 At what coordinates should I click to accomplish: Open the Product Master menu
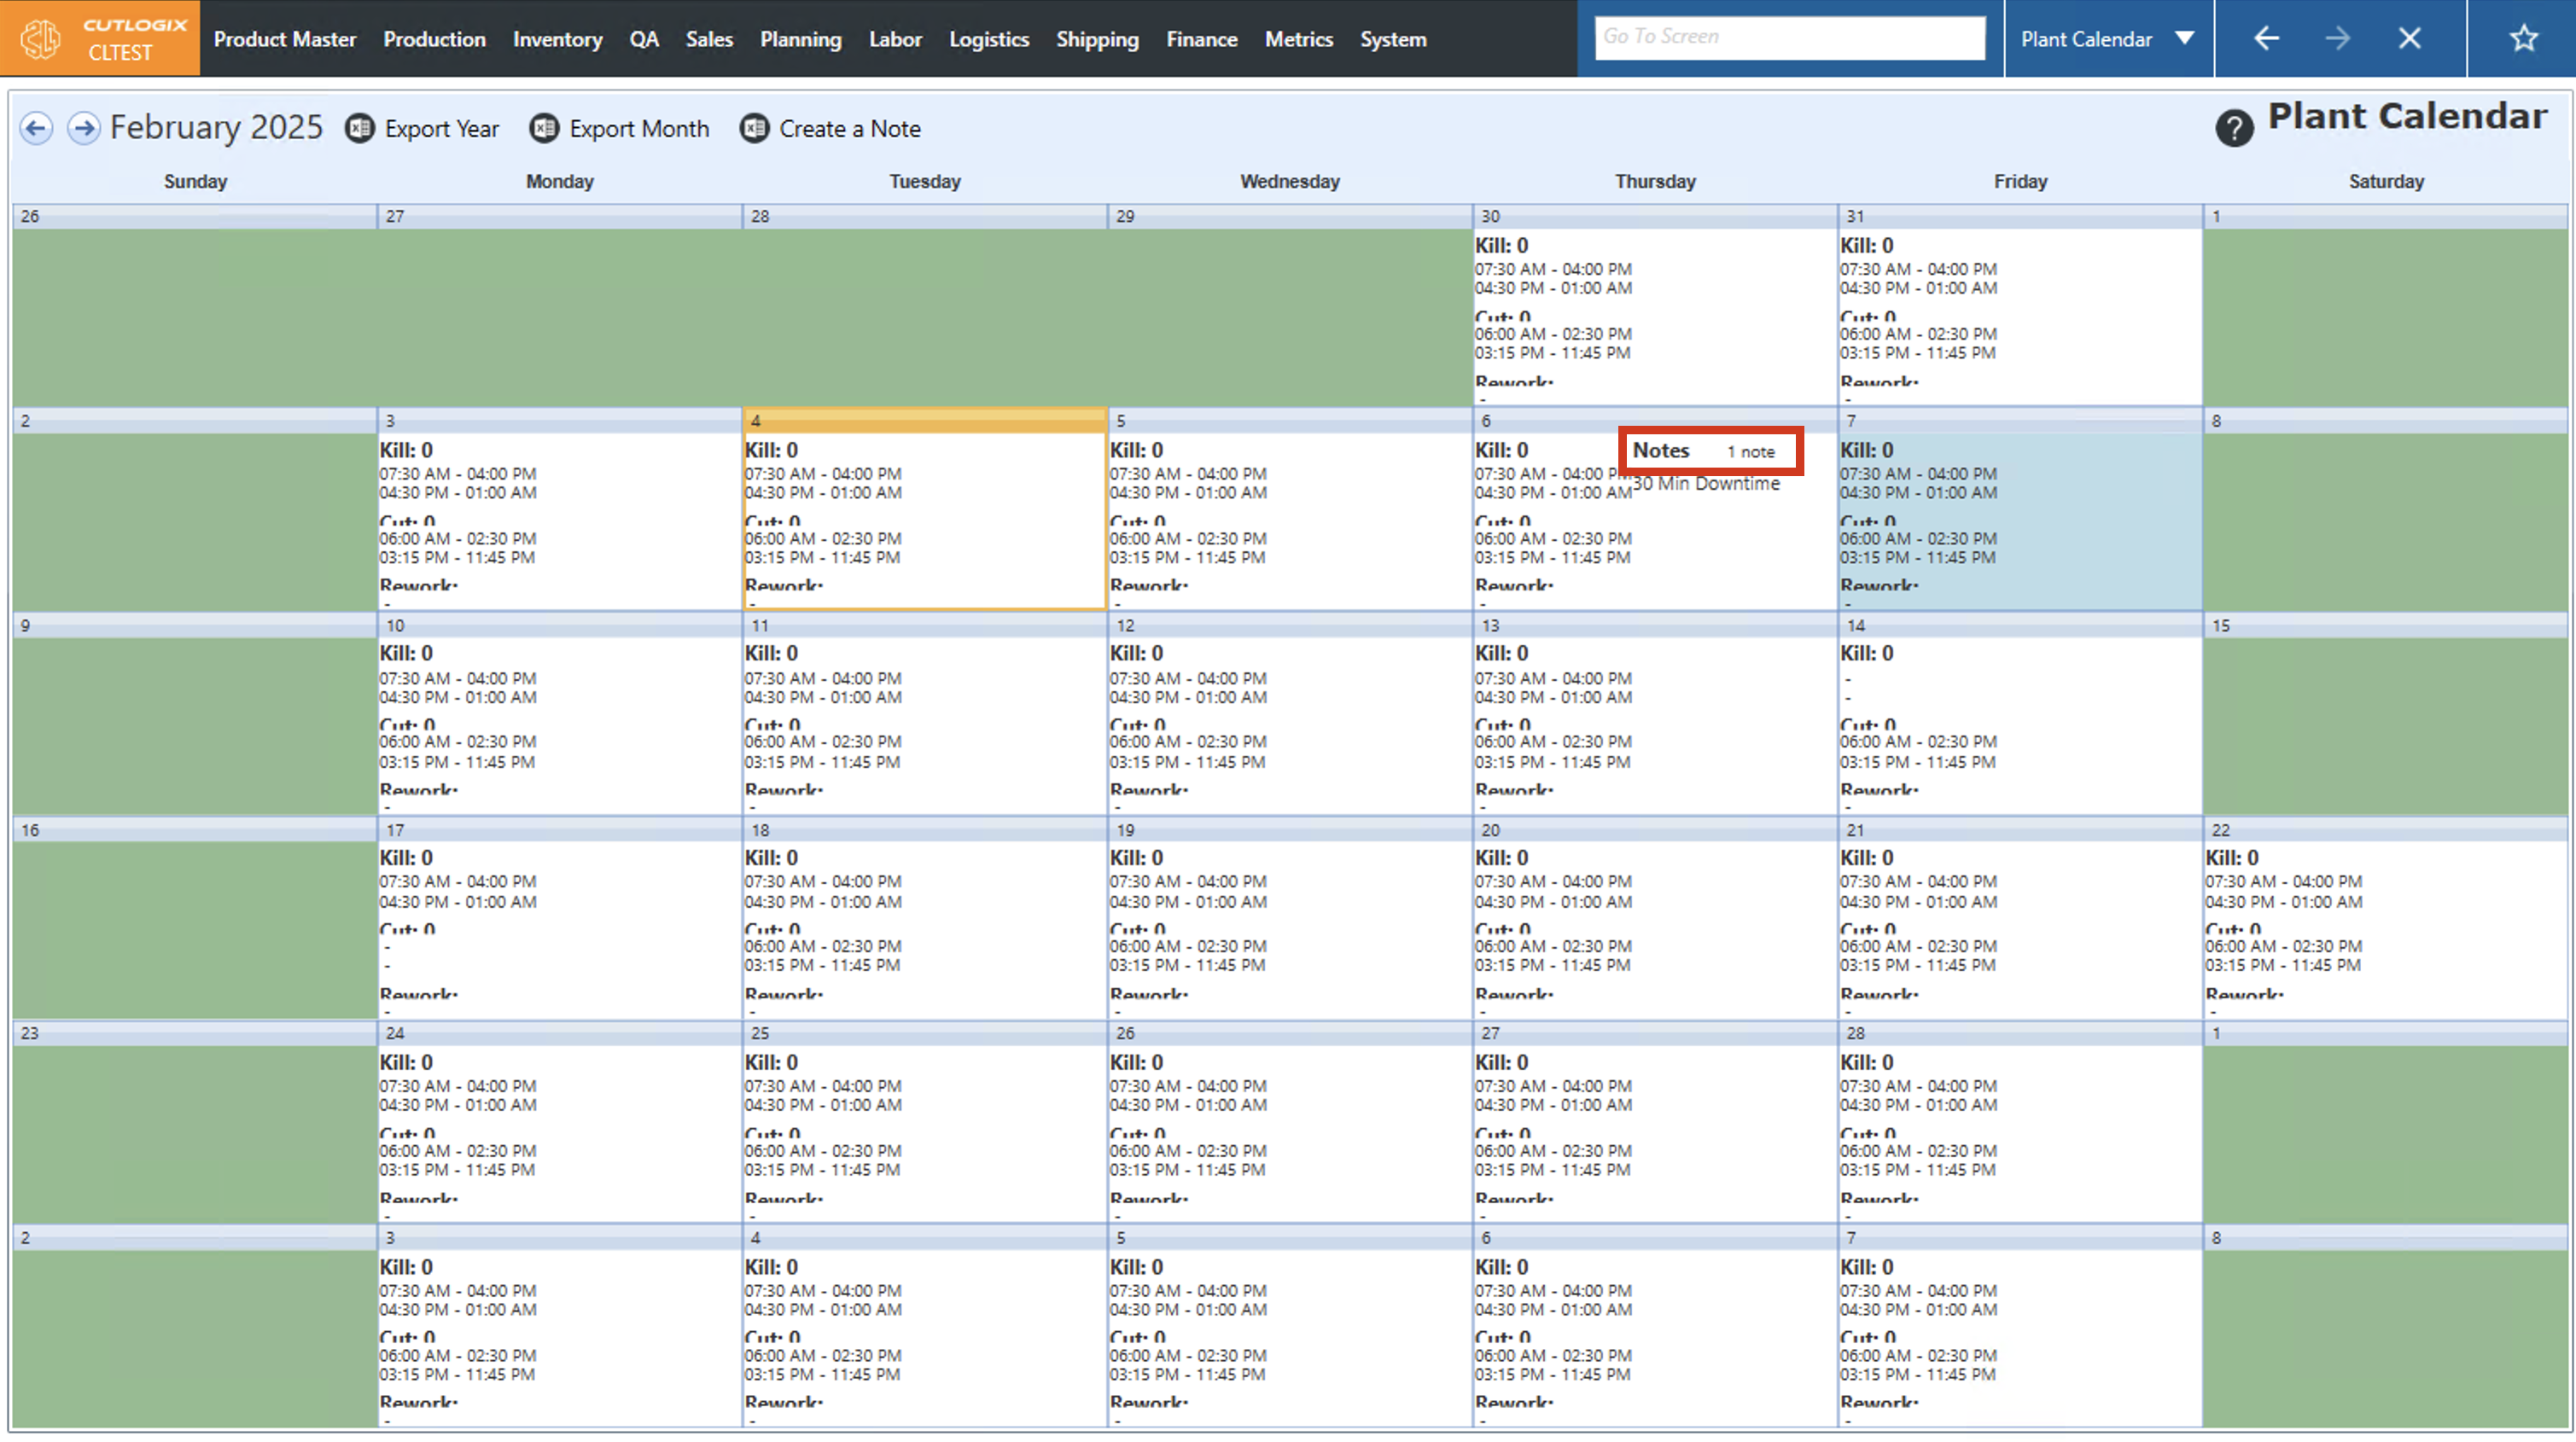pos(284,39)
